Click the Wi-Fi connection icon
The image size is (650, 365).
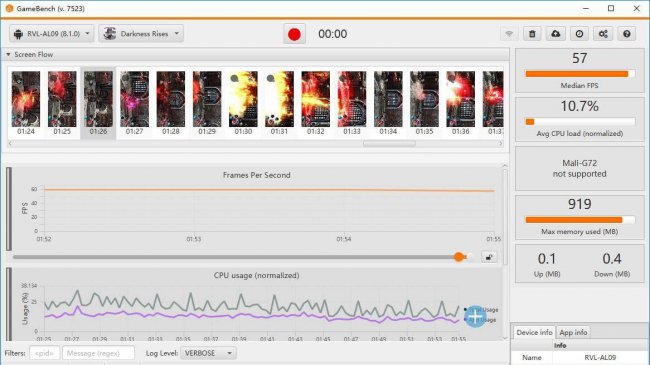[x=509, y=34]
